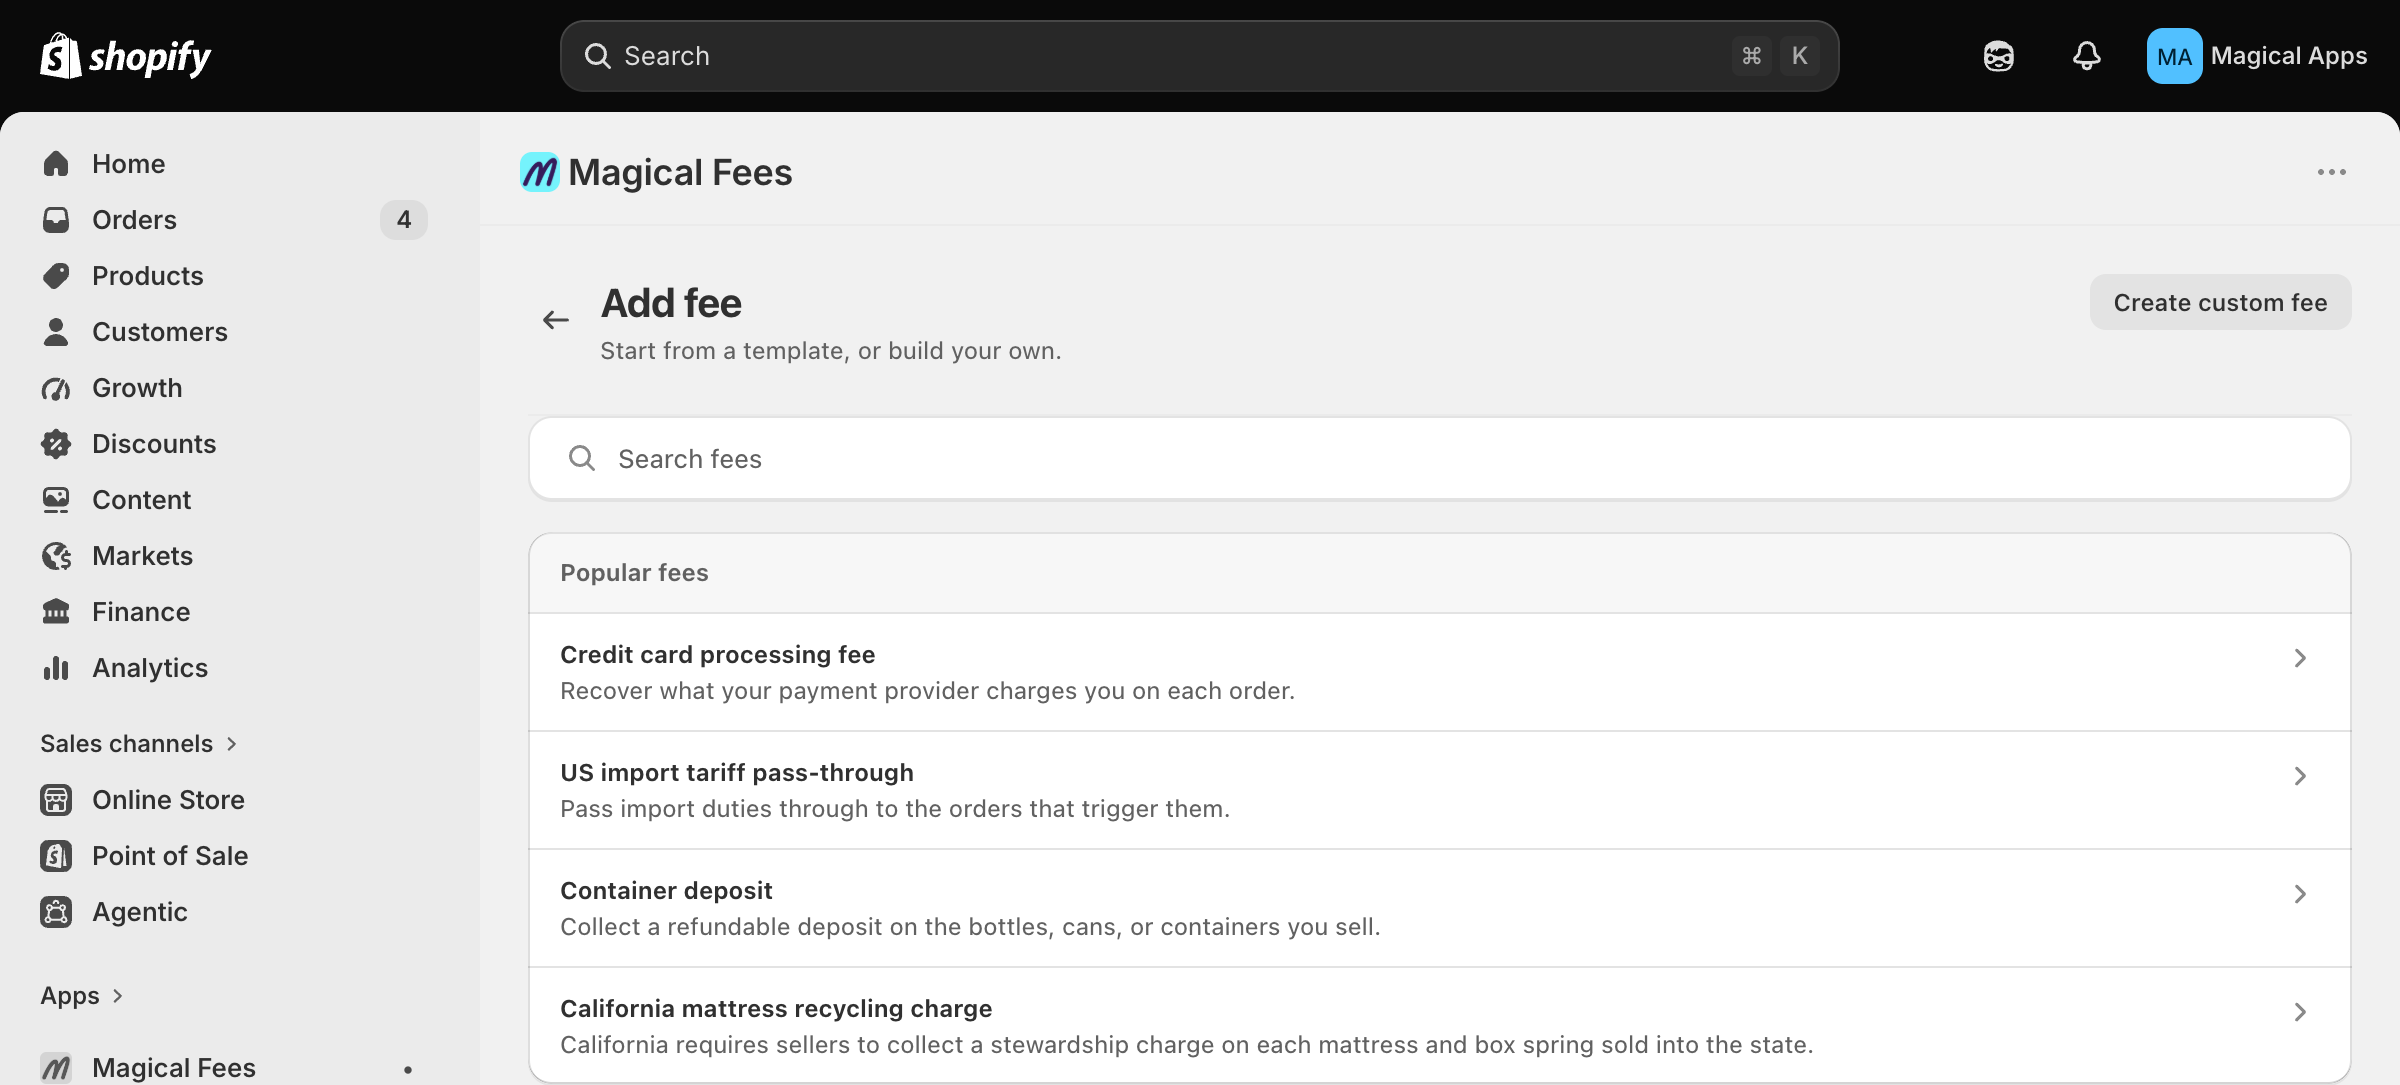Click the magnifier icon in the top search bar

[x=598, y=56]
